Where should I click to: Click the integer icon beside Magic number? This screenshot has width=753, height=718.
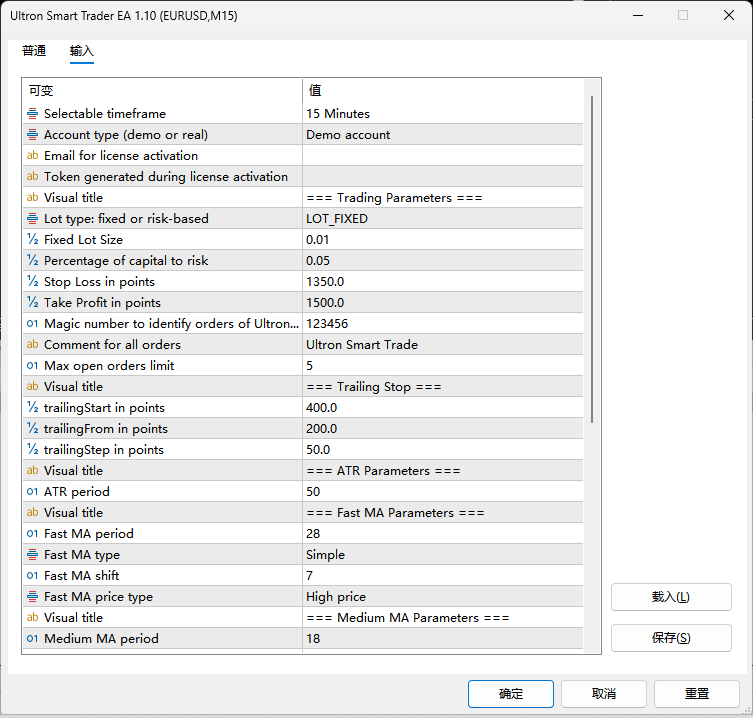click(32, 324)
